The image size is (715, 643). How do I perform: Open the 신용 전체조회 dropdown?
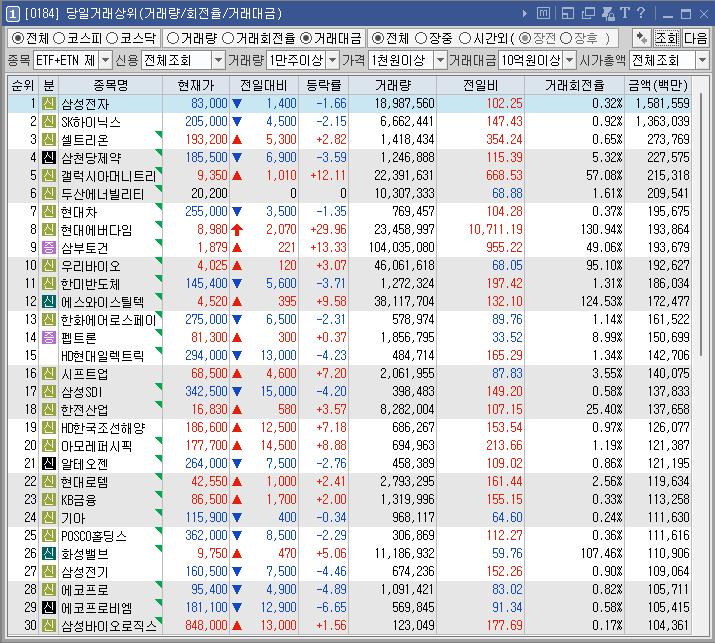pyautogui.click(x=218, y=60)
